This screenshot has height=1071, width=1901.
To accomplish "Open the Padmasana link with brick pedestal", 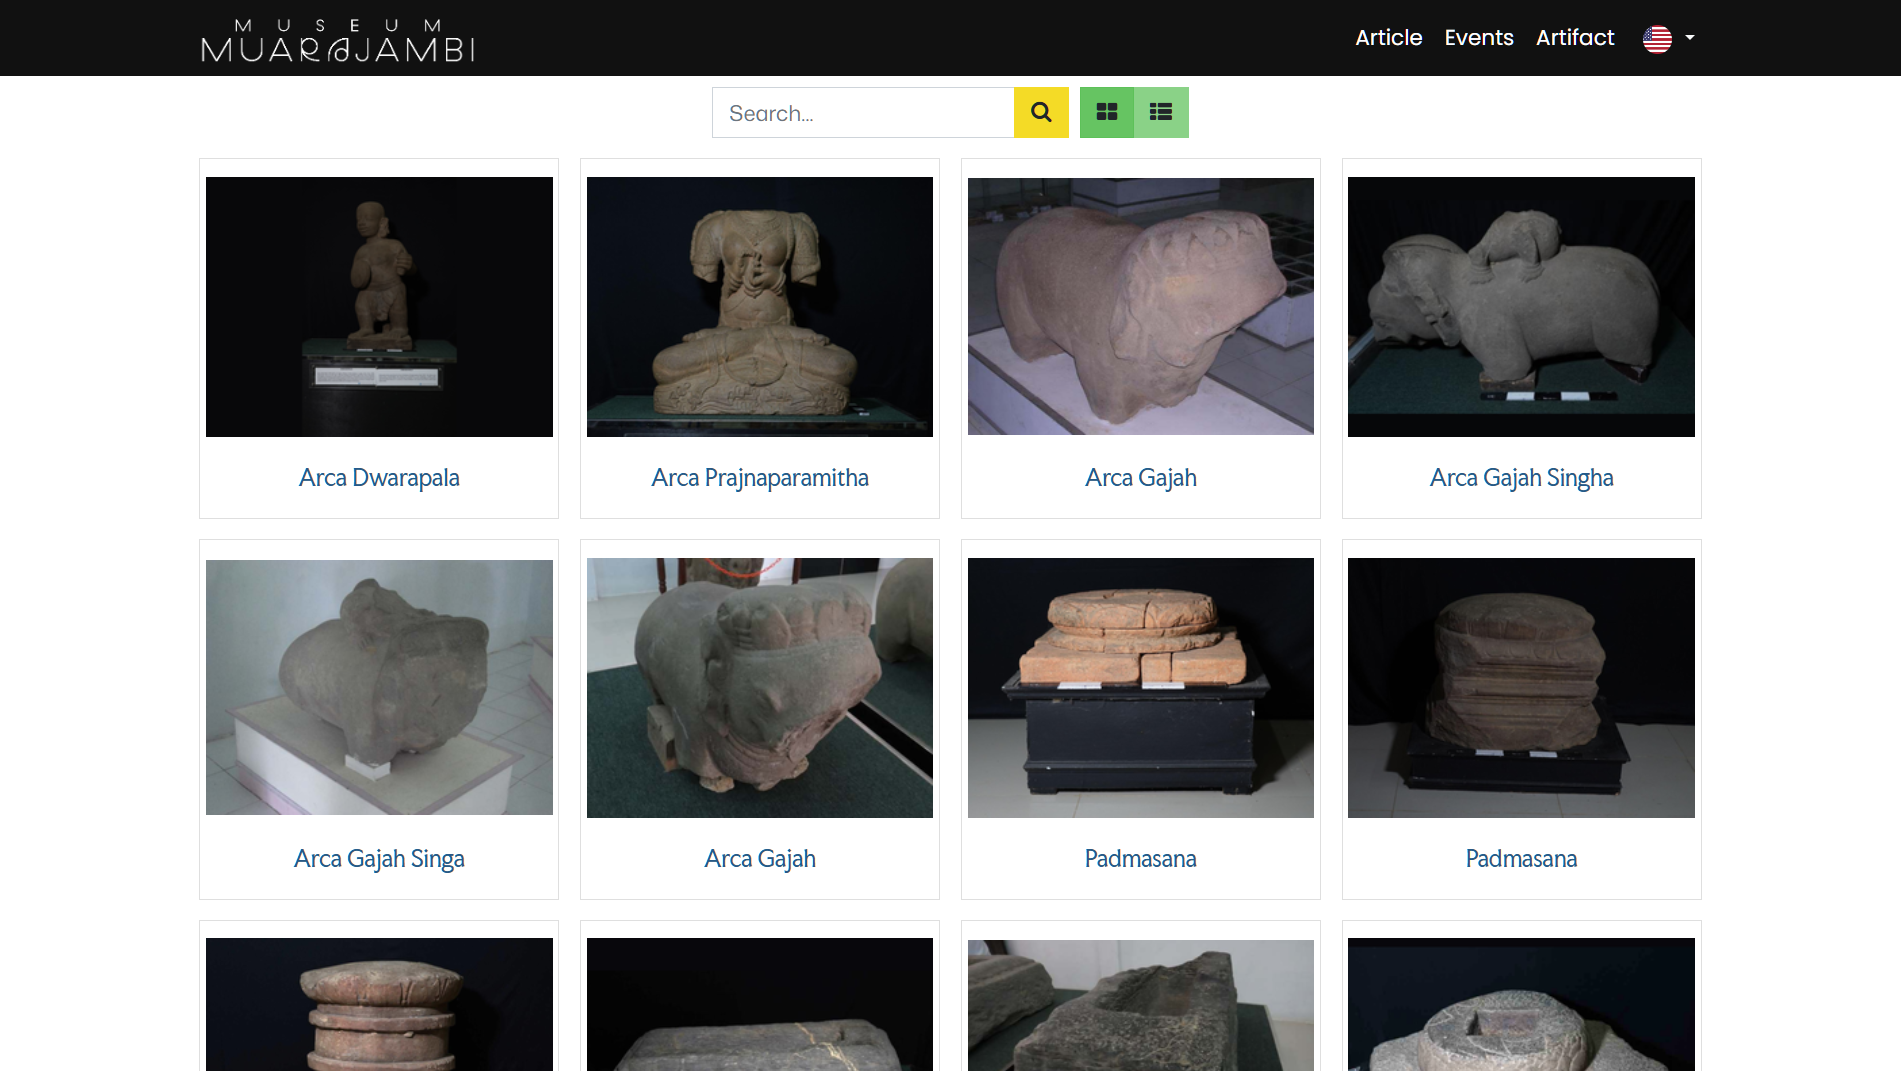I will coord(1141,858).
